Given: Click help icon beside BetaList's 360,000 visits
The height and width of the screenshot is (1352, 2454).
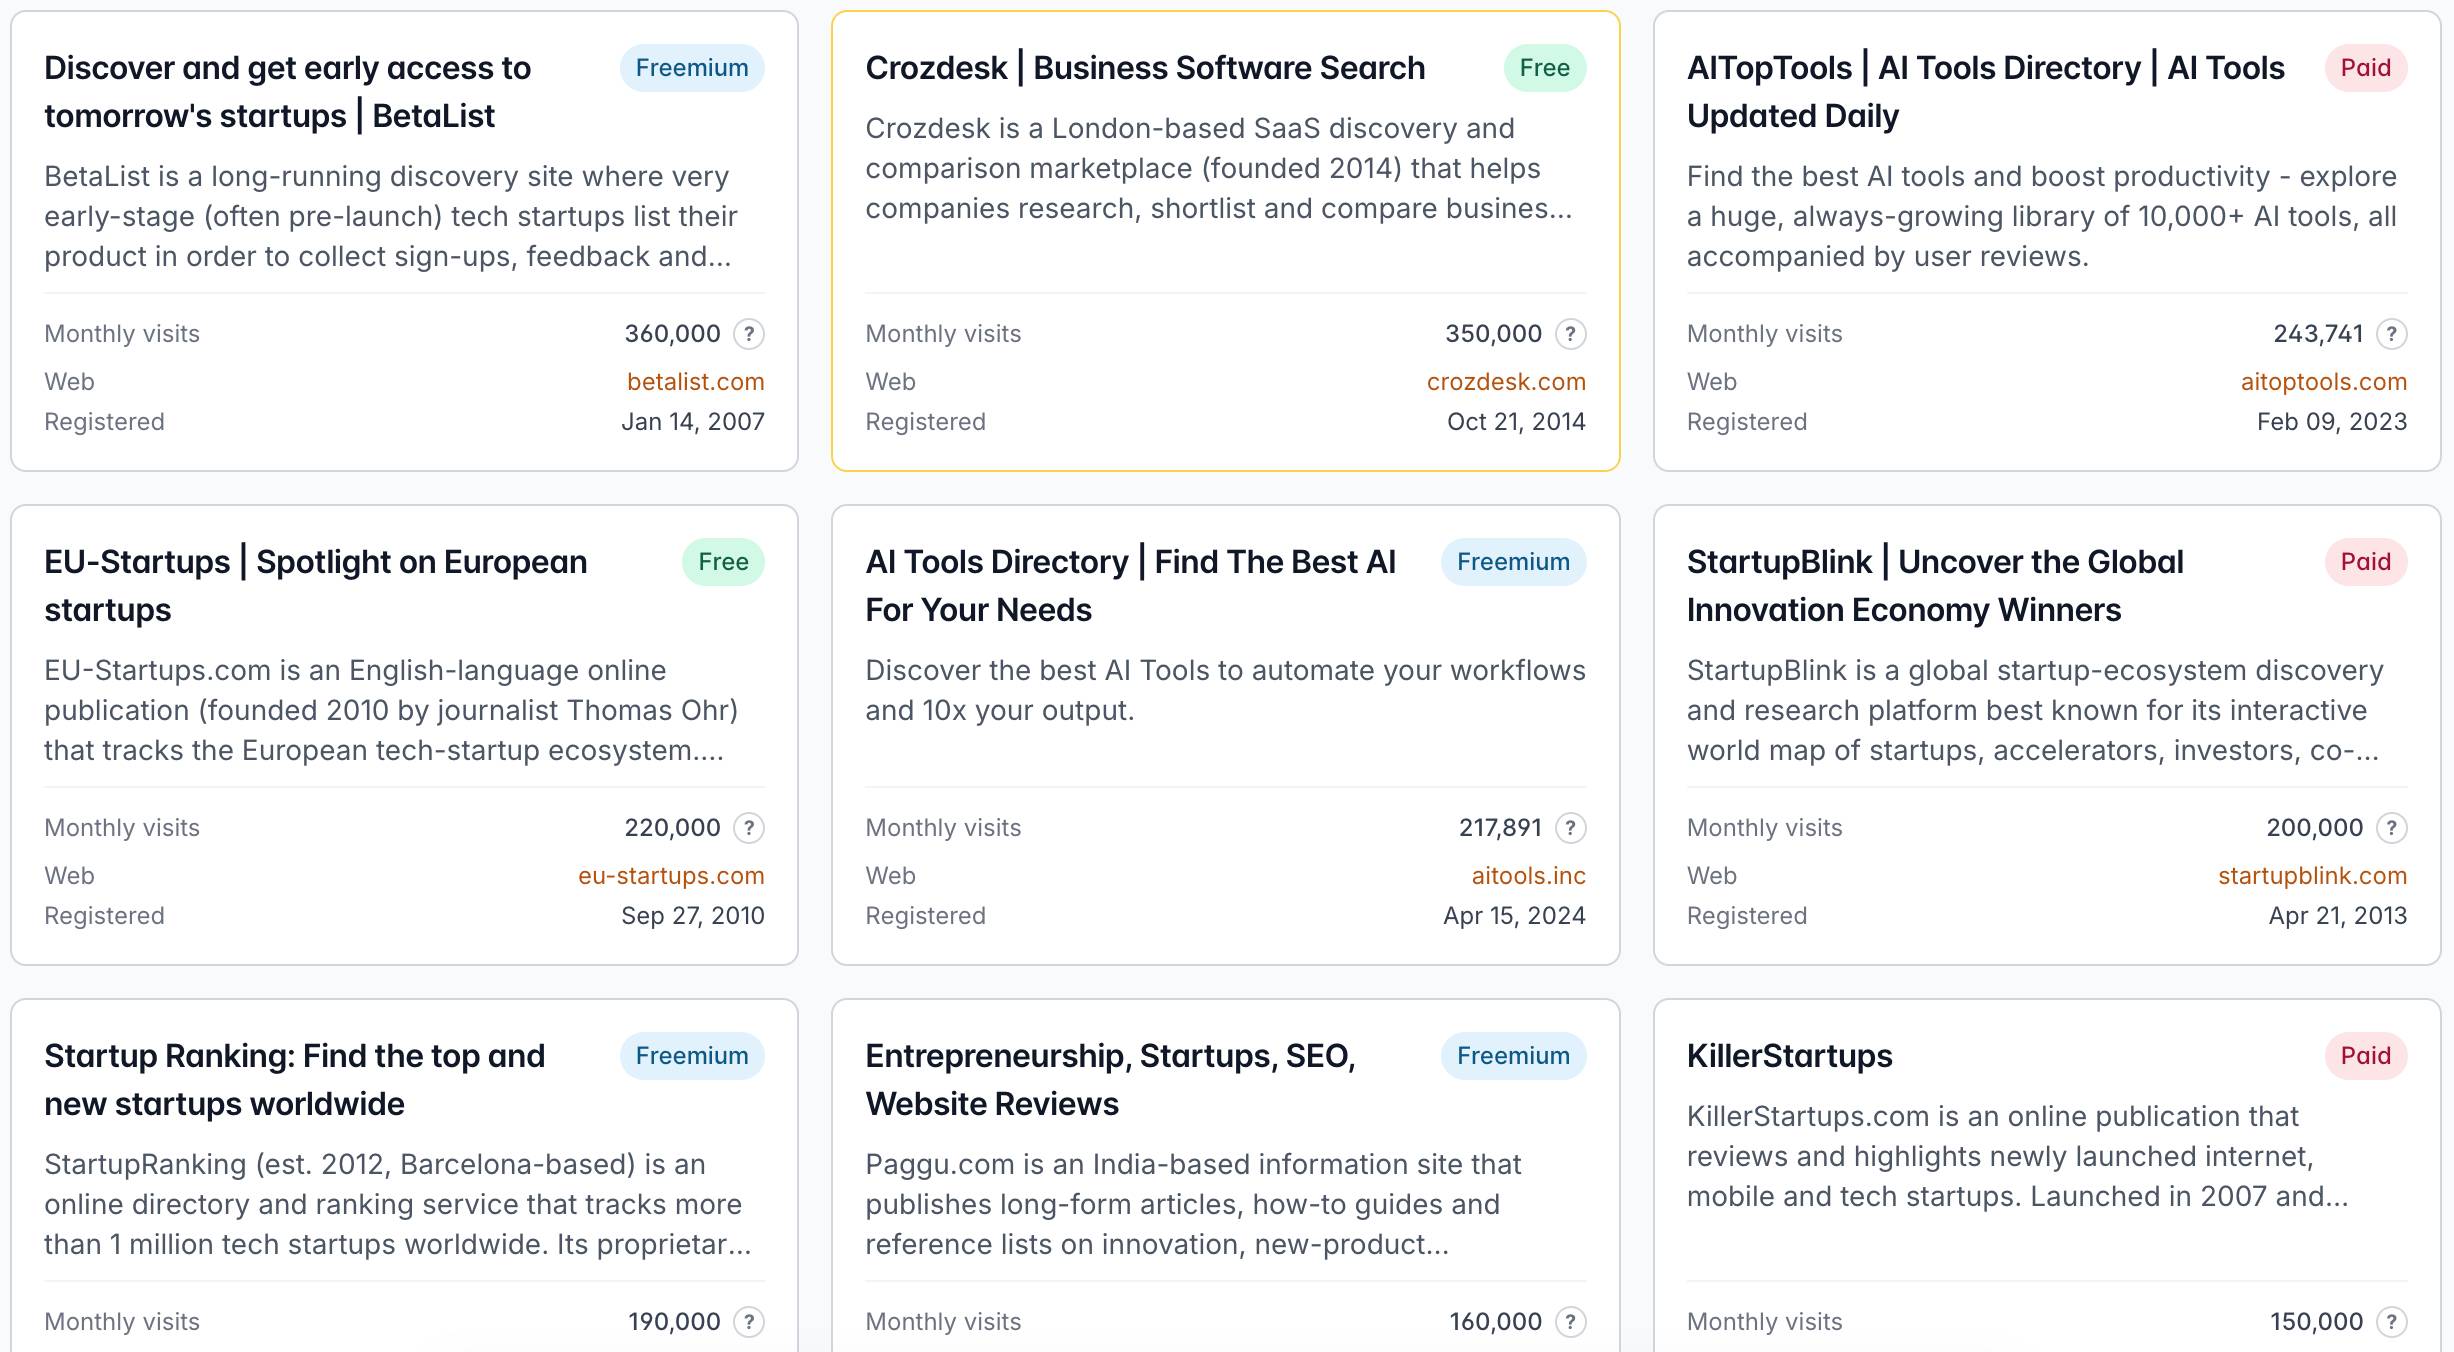Looking at the screenshot, I should tap(749, 334).
